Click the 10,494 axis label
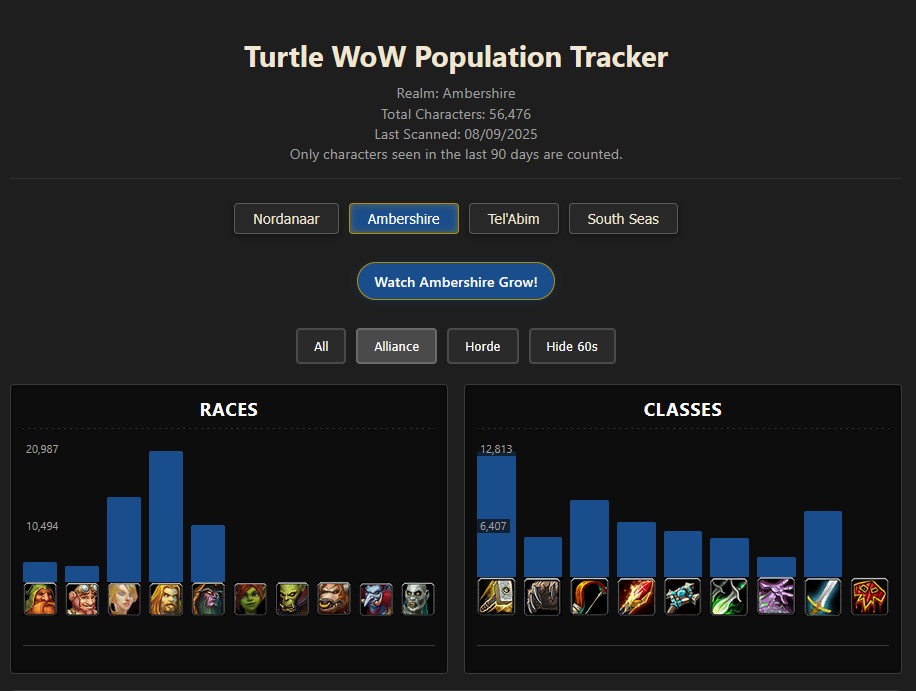Screen dimensions: 916x691 42,526
